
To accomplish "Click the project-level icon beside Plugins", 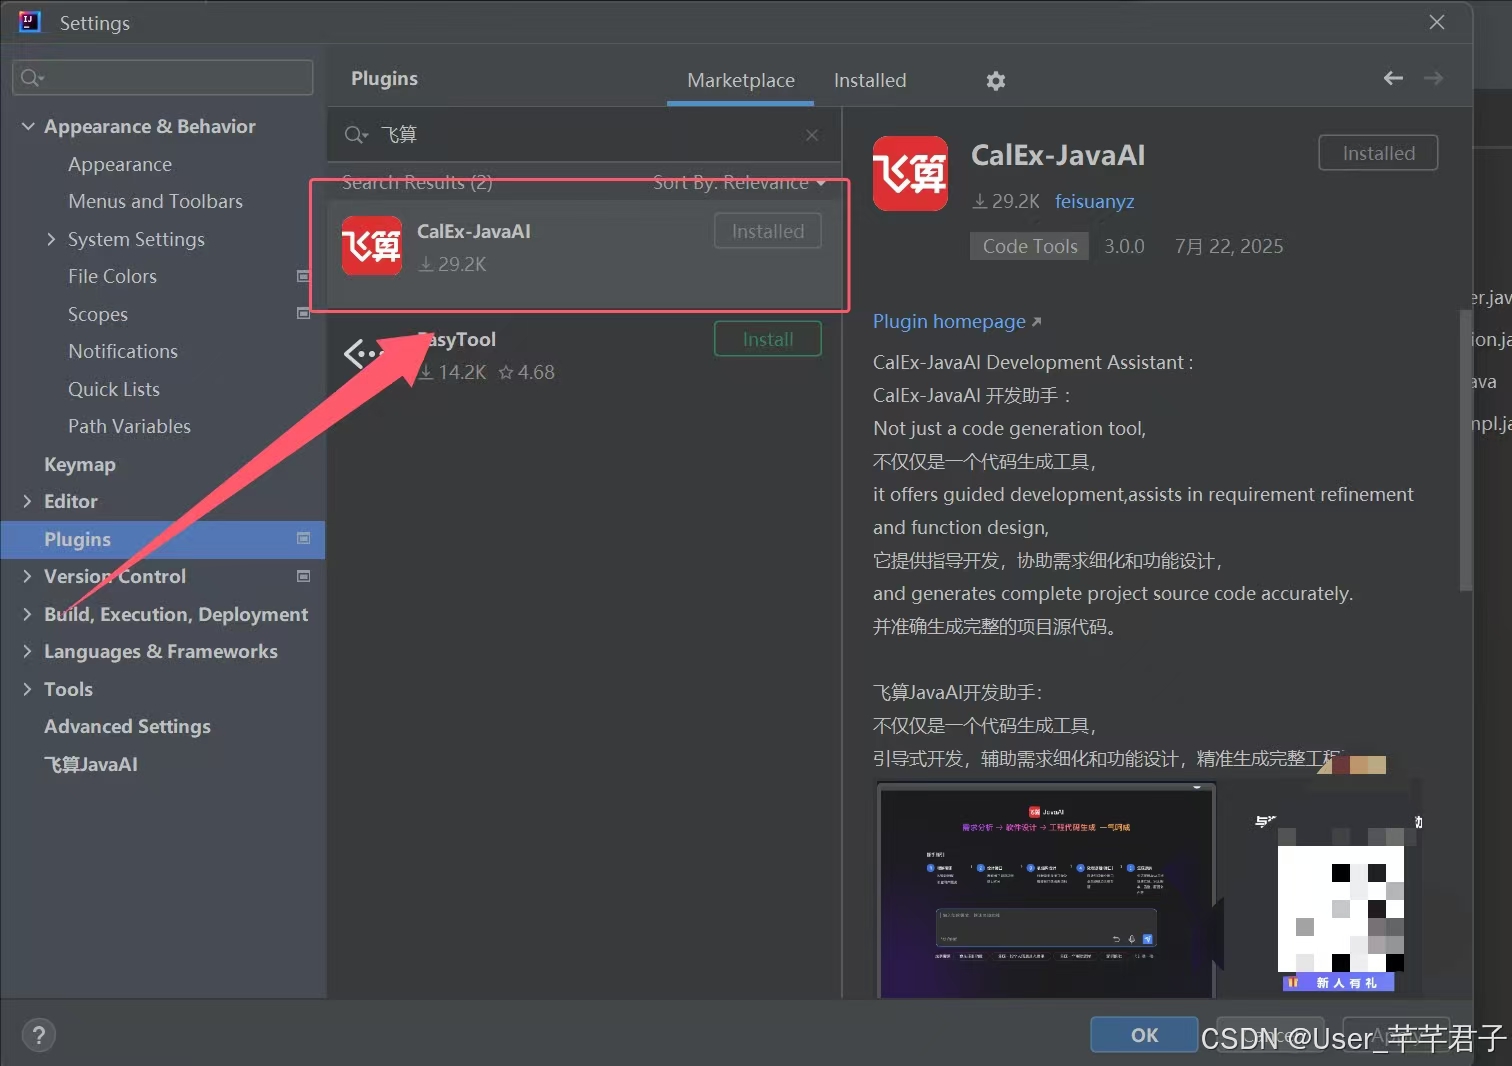I will coord(303,538).
